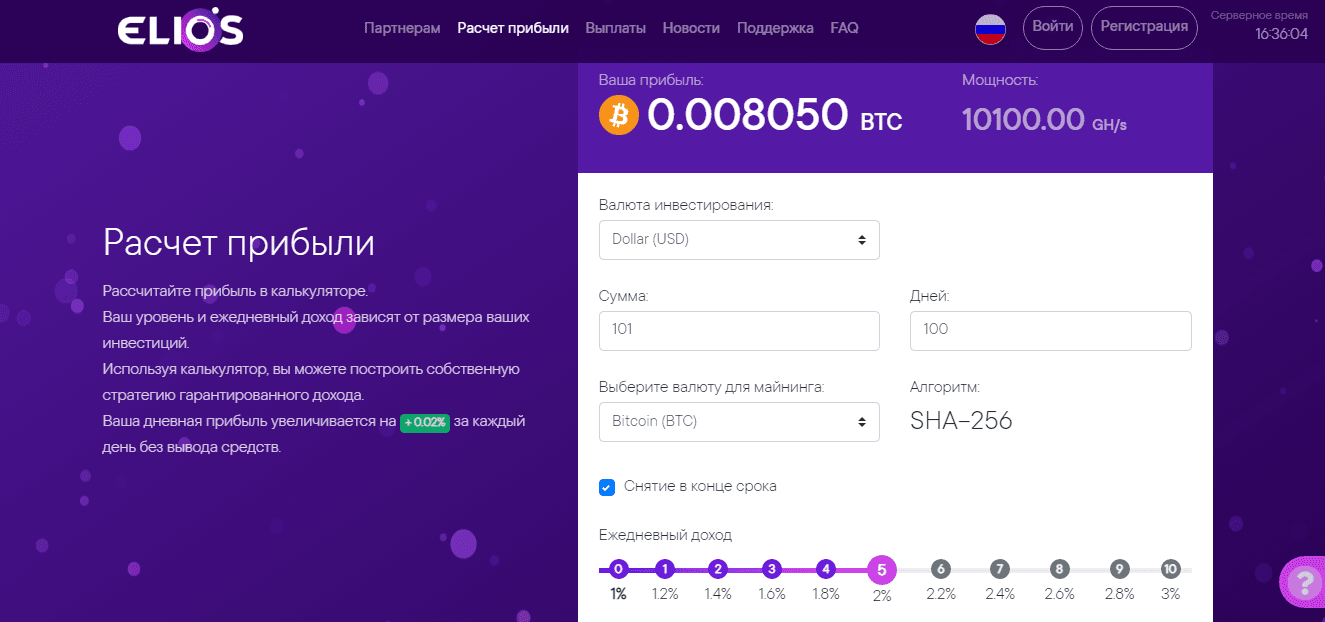Click the level 0 marker on the income scale

coord(618,568)
